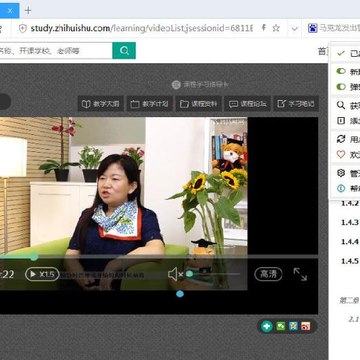The height and width of the screenshot is (360, 360).
Task: Open lesson 1.4.5 in chapter list
Action: click(x=350, y=261)
